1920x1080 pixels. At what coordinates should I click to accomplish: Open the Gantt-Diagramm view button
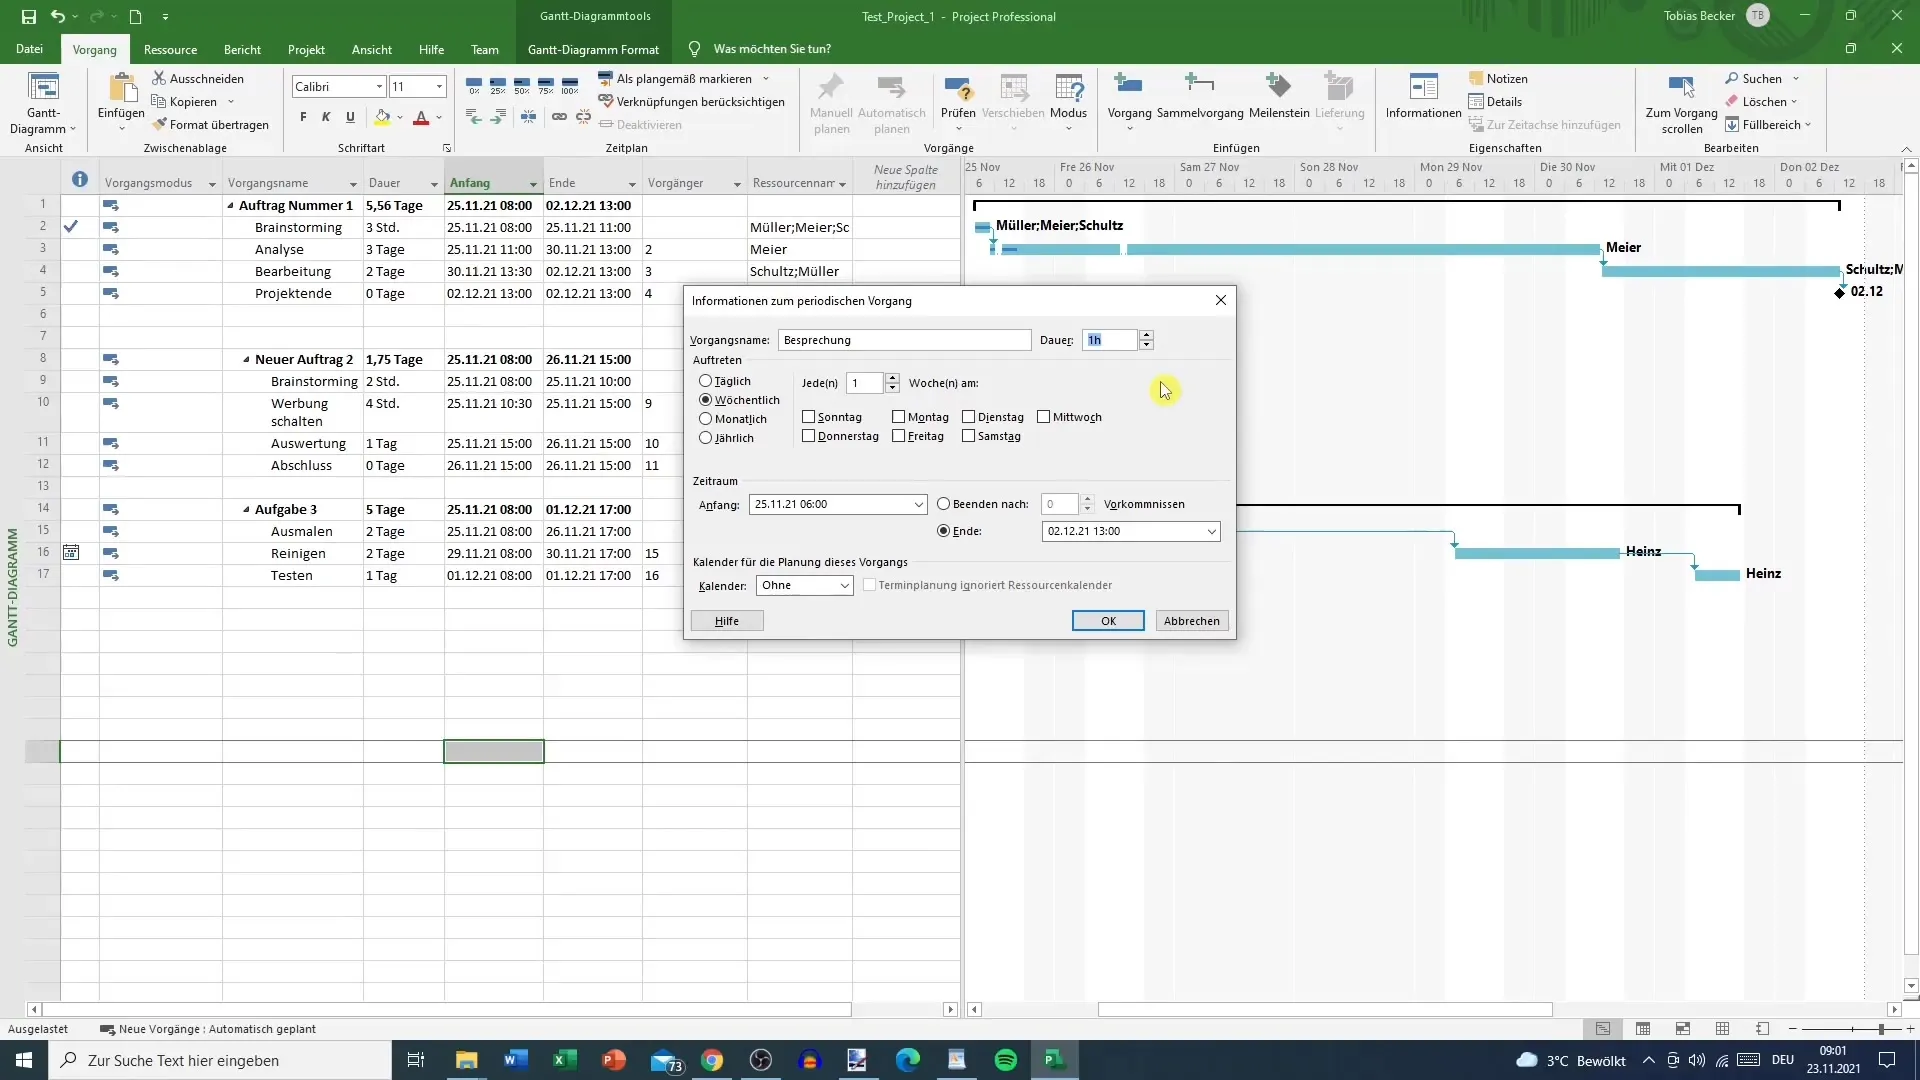click(43, 104)
